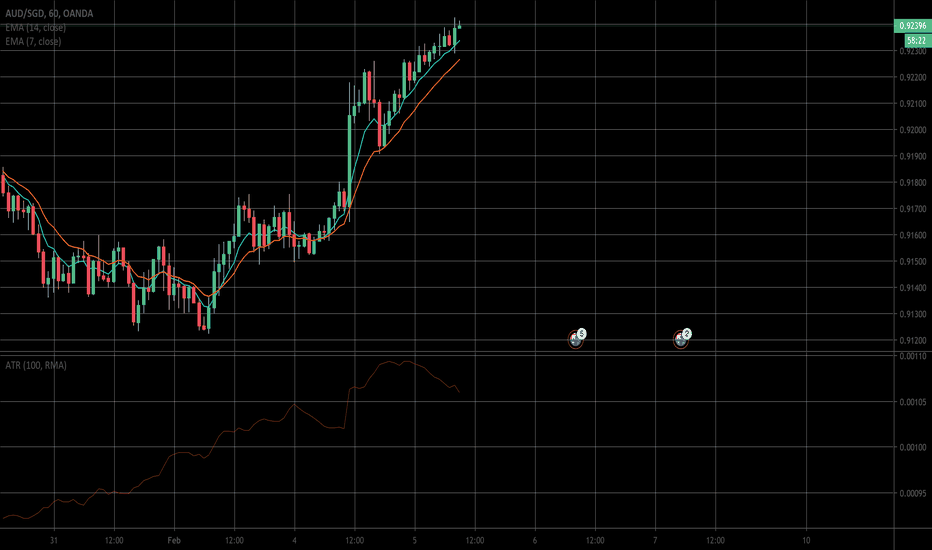Select the EMA (14, close) indicator label

pyautogui.click(x=36, y=27)
